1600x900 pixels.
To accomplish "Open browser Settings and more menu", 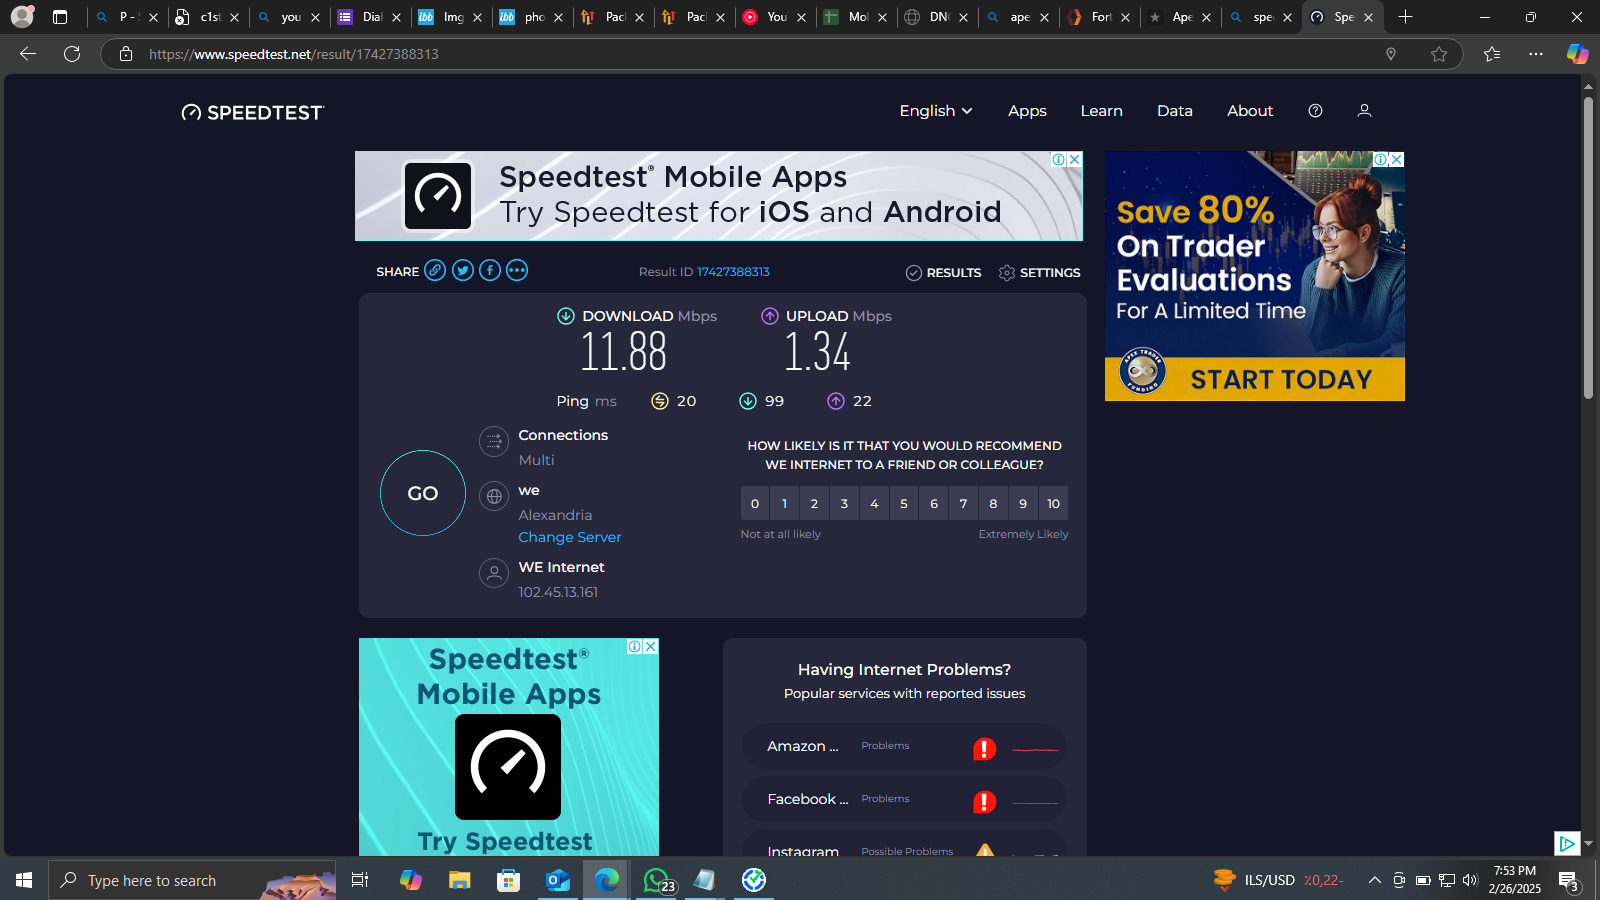I will (x=1536, y=54).
